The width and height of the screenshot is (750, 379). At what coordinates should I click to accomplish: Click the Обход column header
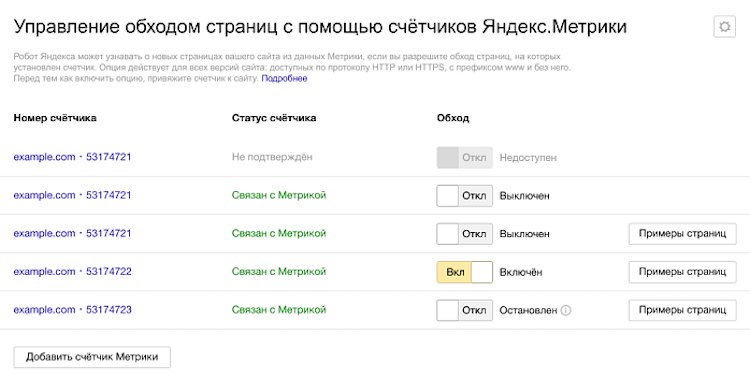(452, 118)
